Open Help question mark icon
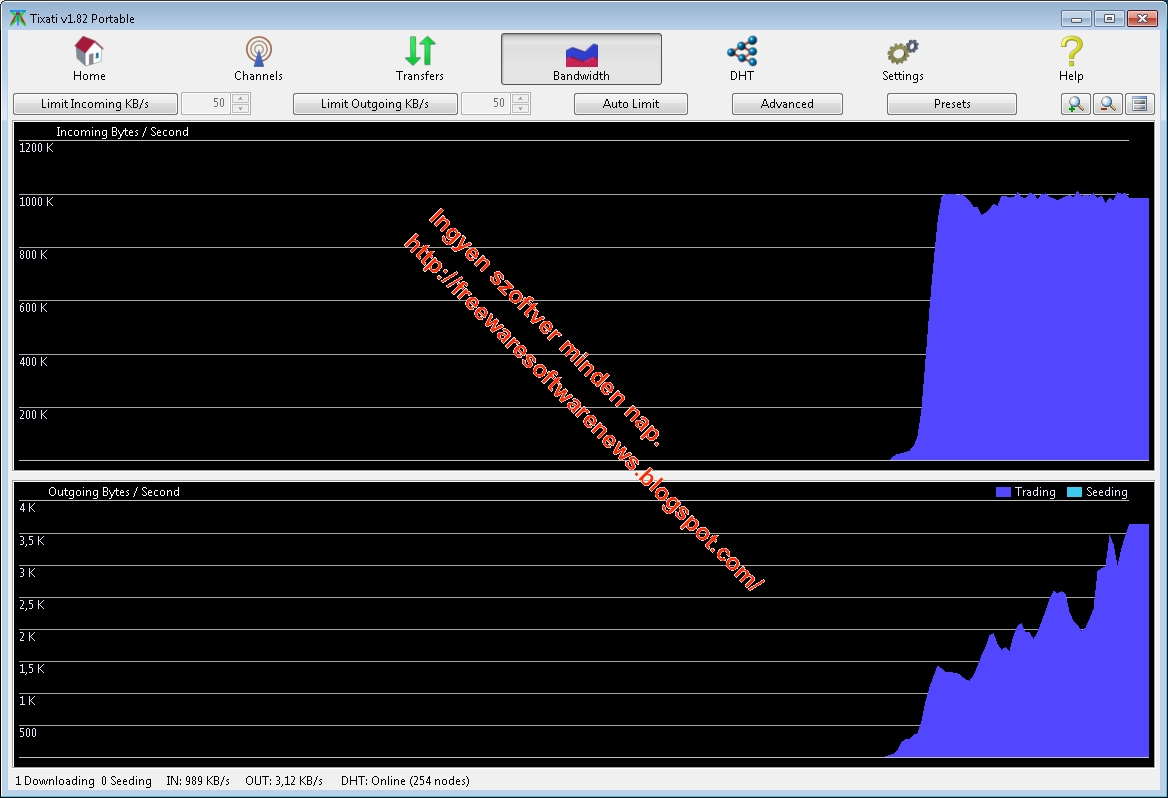The image size is (1168, 798). pyautogui.click(x=1071, y=51)
